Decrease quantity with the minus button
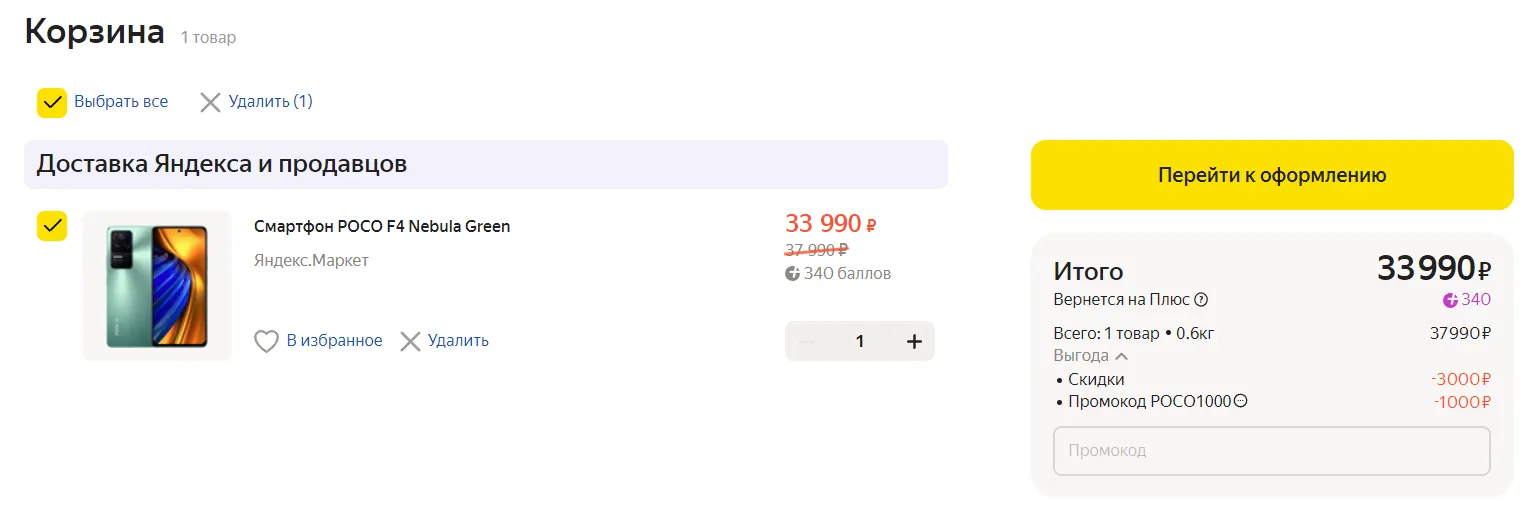Image resolution: width=1537 pixels, height=506 pixels. point(808,341)
